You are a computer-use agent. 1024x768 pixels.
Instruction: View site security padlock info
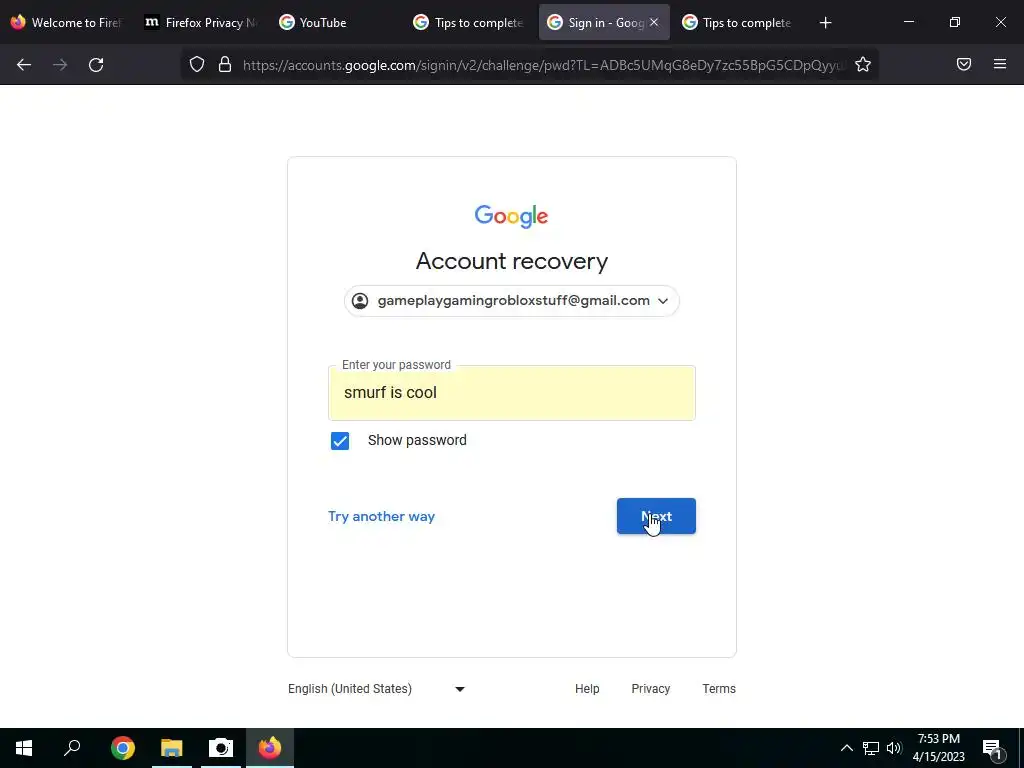[225, 64]
